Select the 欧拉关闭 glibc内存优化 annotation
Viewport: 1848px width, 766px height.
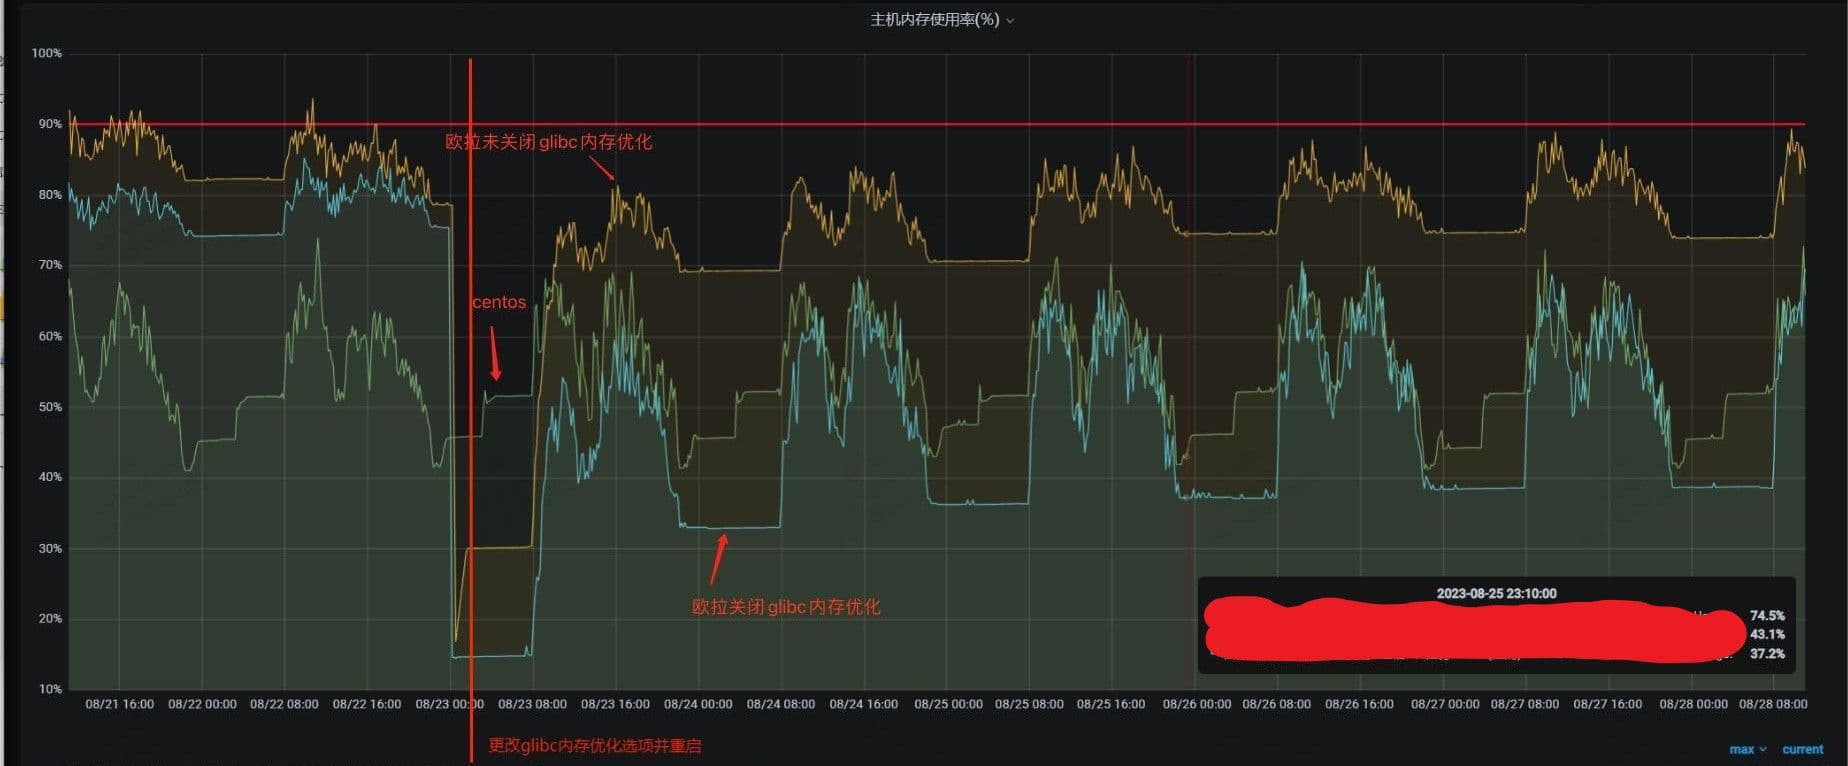(786, 607)
